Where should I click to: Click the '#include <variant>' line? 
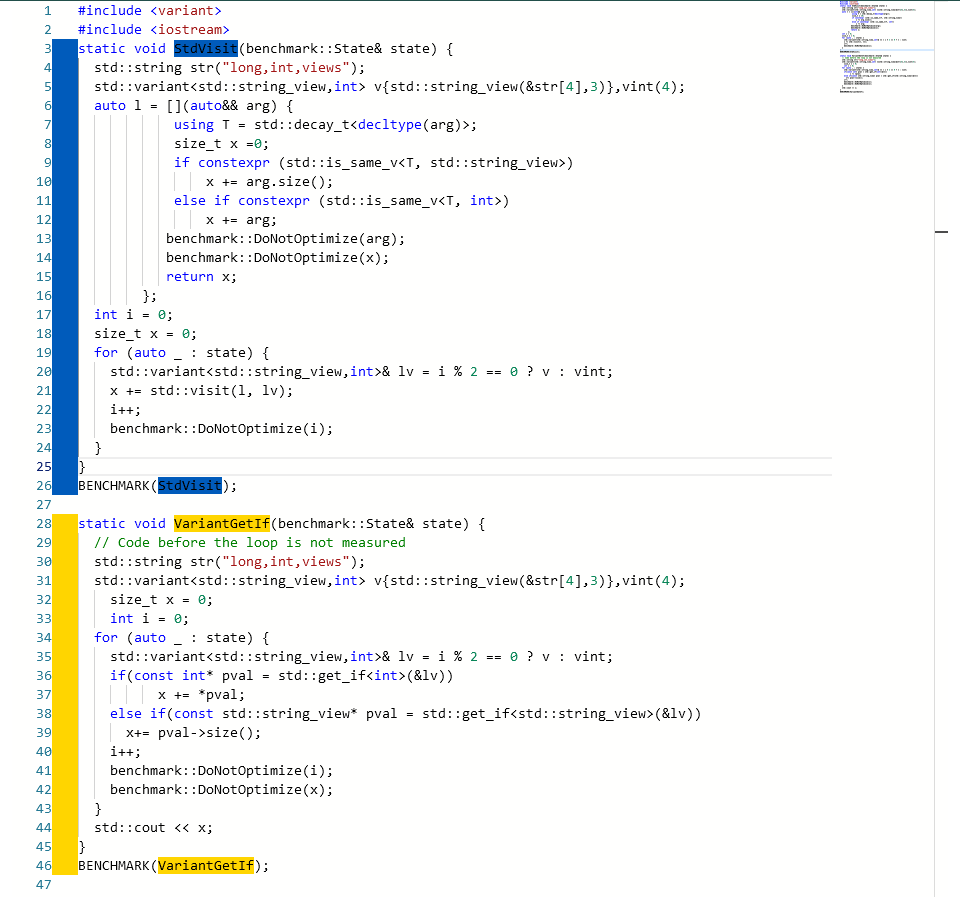click(x=150, y=10)
